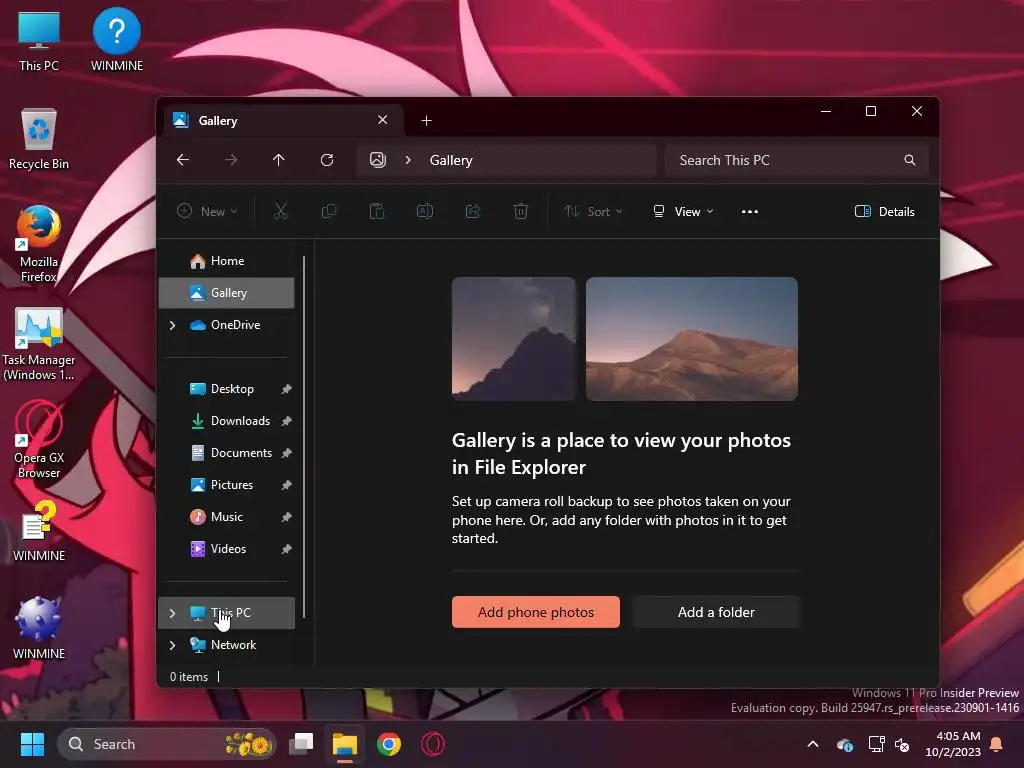
Task: Click Add phone photos button
Action: 536,612
